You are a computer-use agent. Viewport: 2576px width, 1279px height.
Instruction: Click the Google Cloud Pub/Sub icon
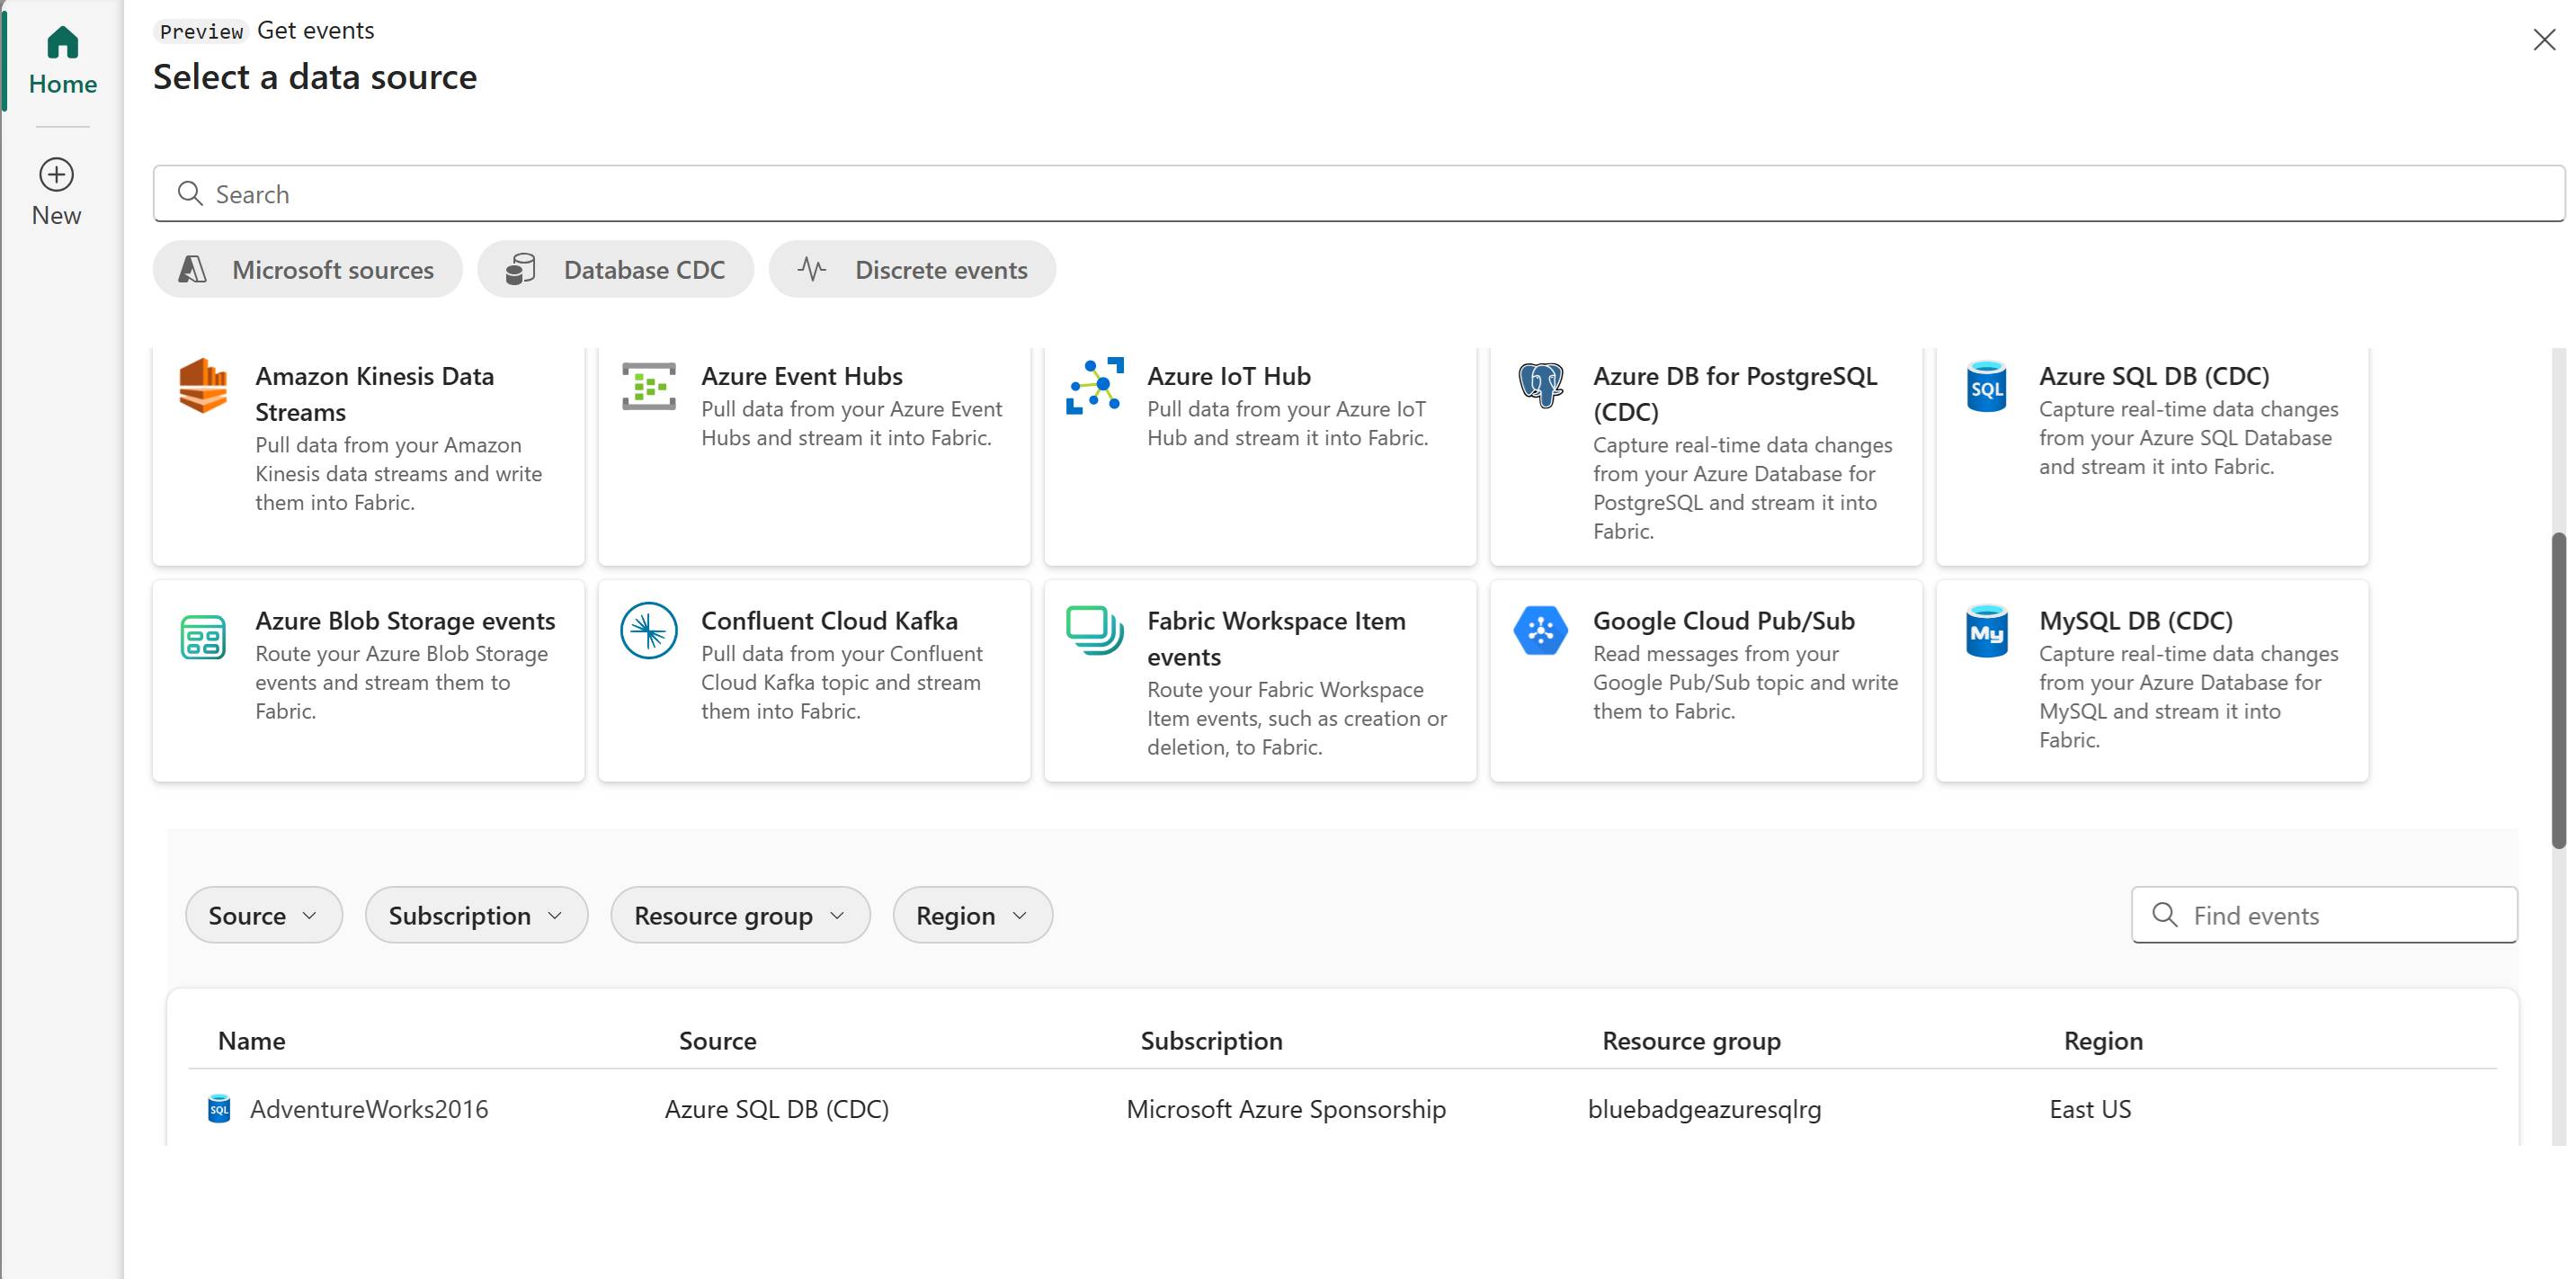tap(1541, 630)
